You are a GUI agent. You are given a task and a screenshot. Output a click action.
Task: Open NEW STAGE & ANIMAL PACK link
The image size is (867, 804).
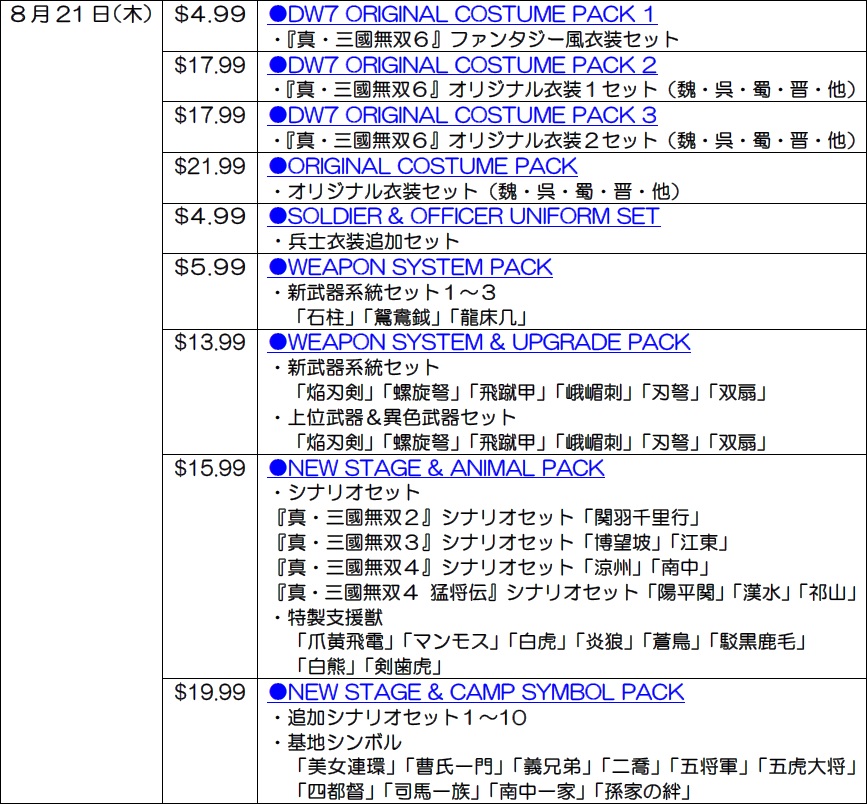tap(436, 468)
